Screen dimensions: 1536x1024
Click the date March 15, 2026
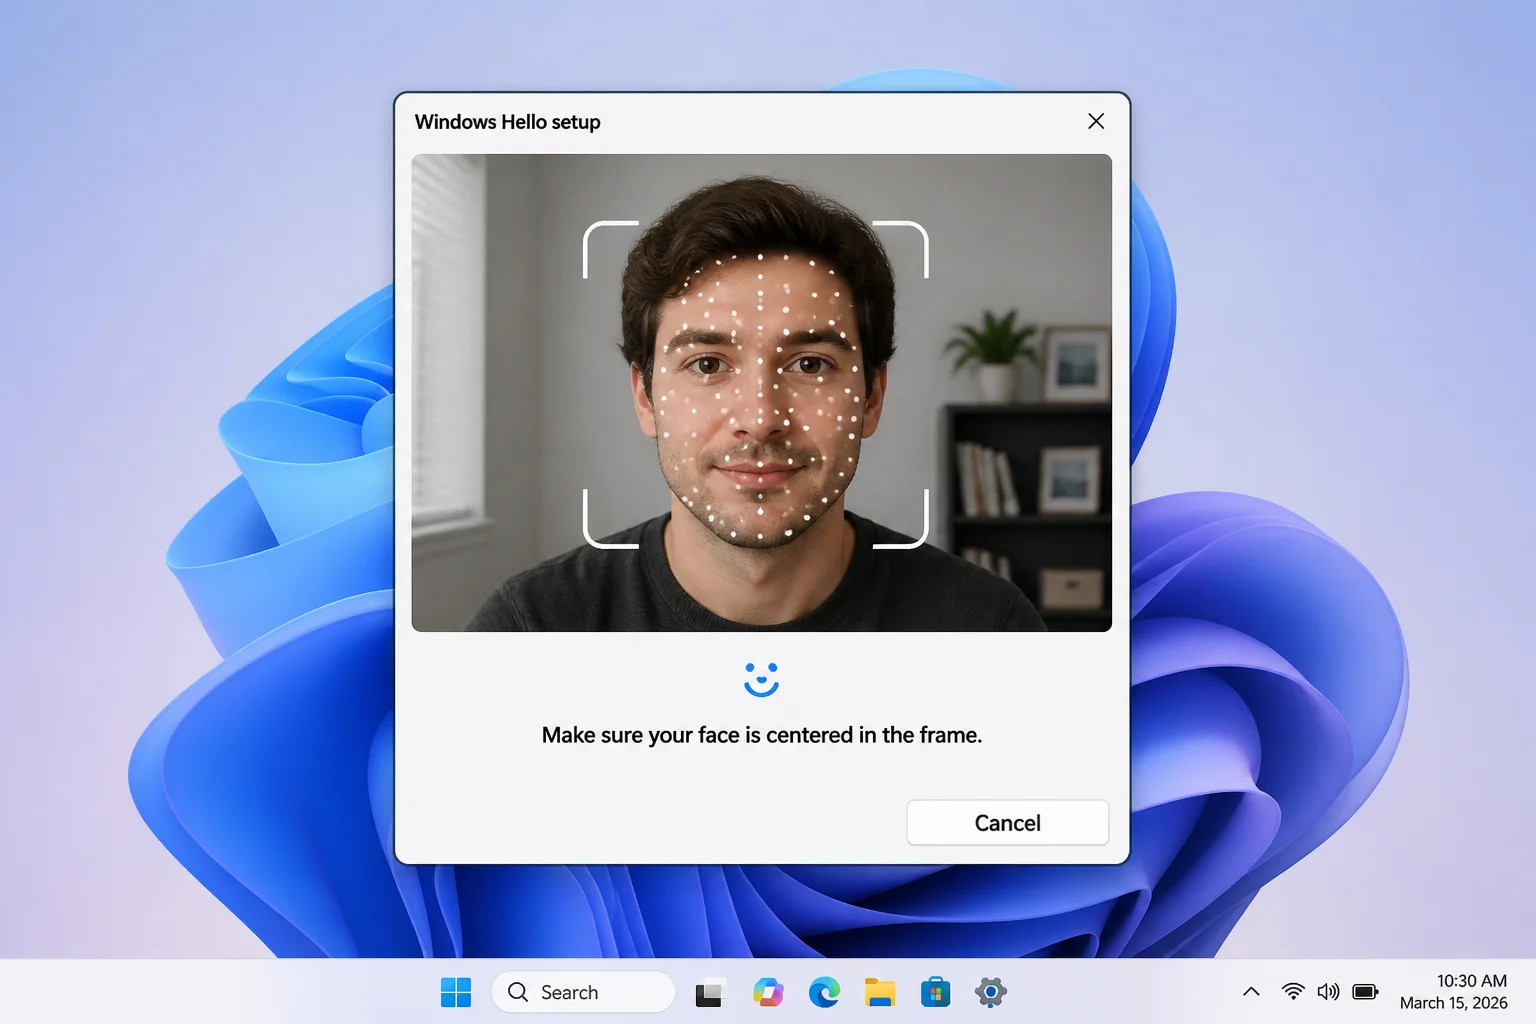coord(1453,1003)
